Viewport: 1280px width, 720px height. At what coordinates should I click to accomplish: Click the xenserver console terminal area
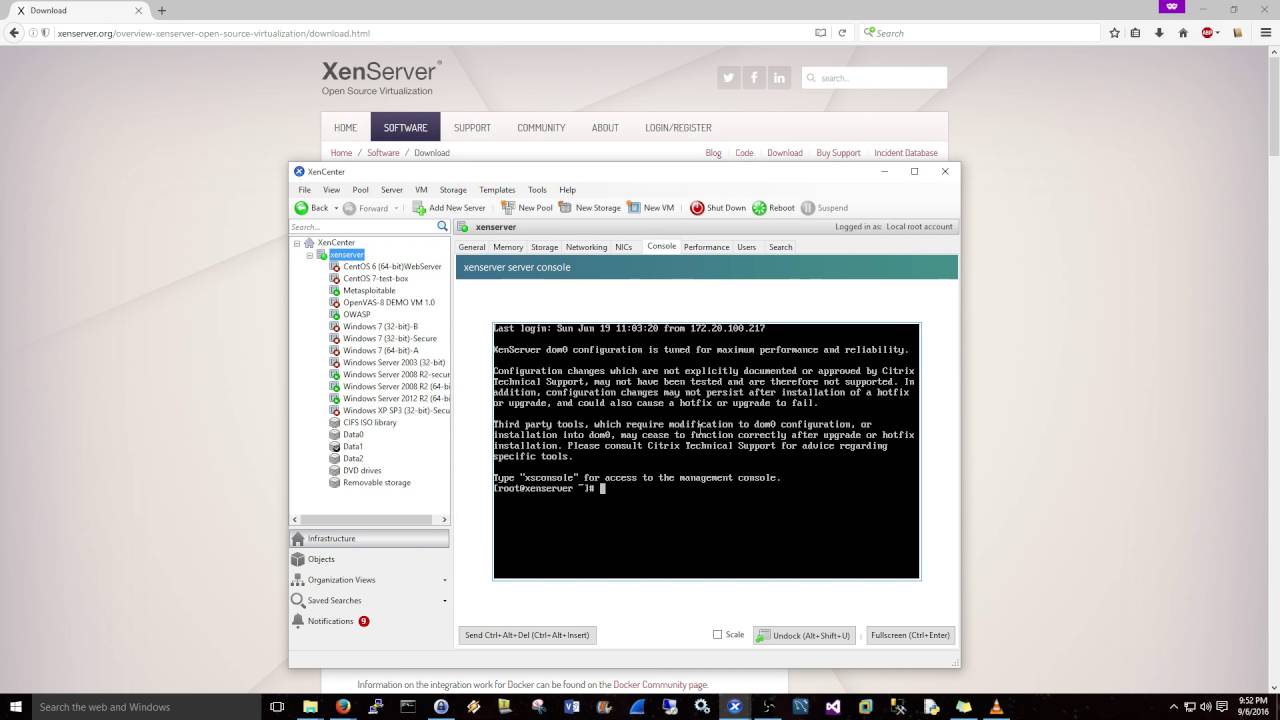pos(706,451)
